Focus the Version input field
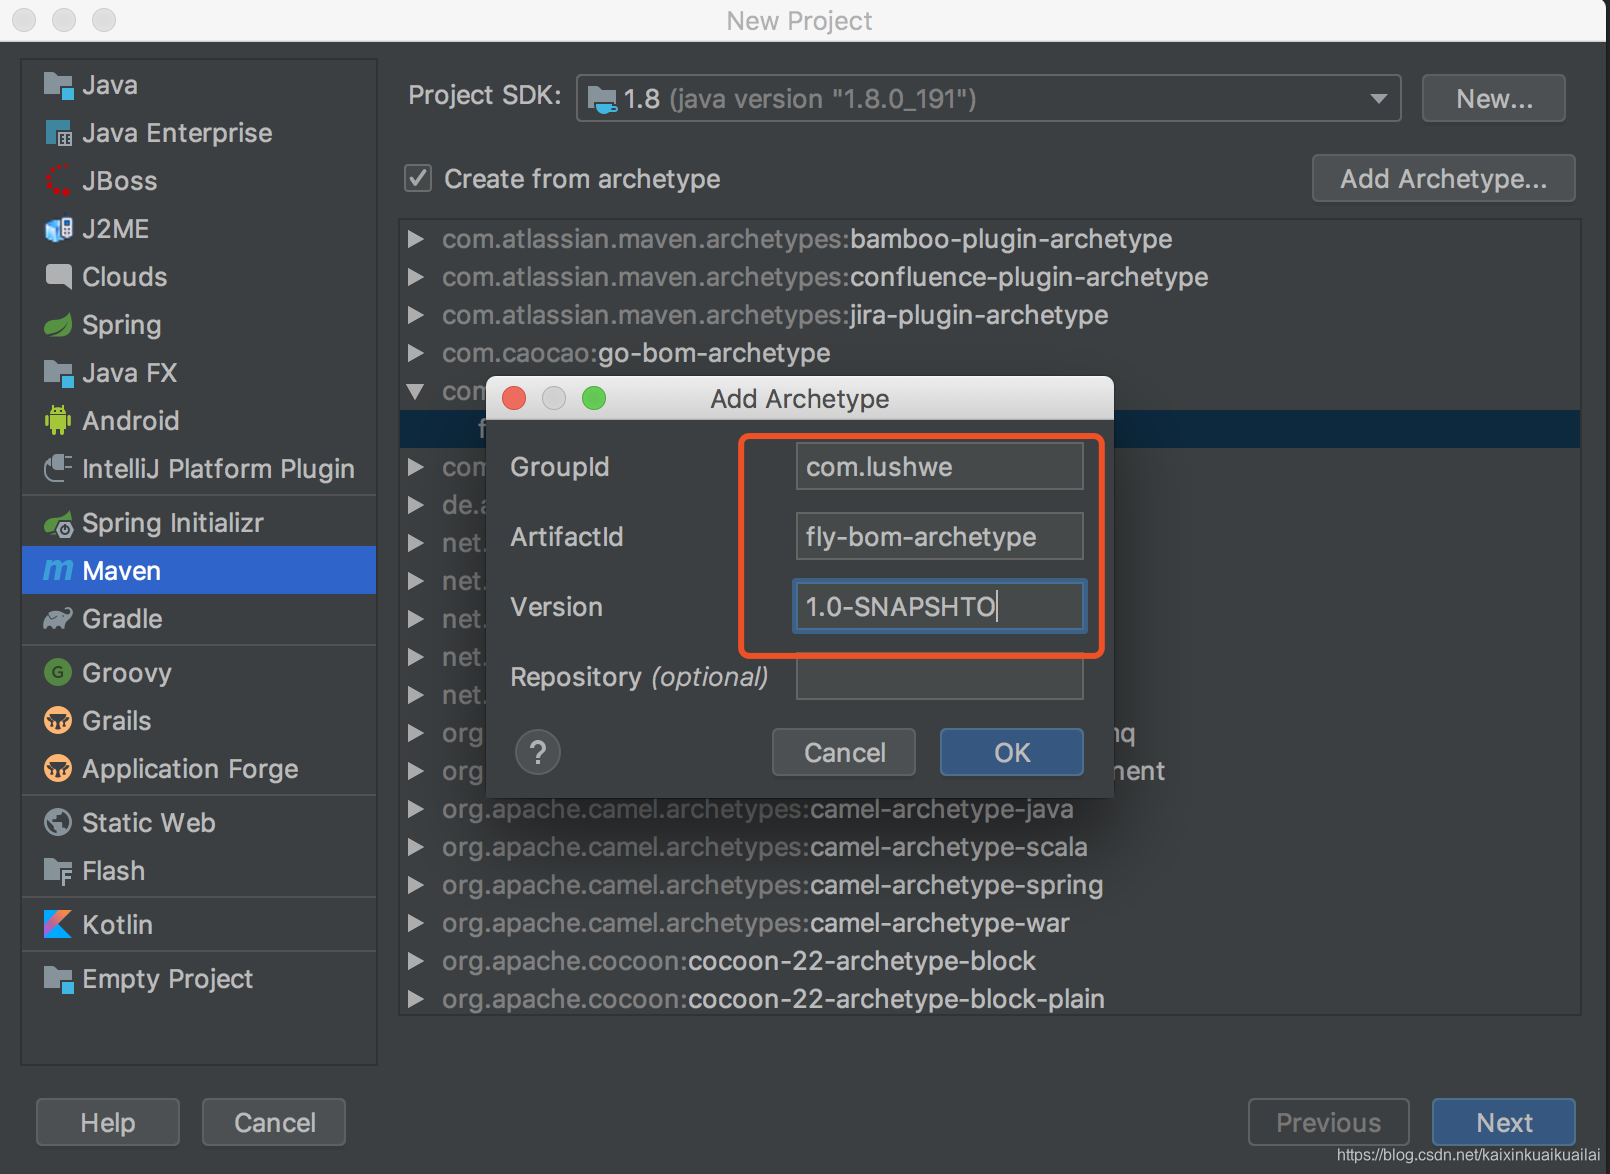 pos(939,606)
